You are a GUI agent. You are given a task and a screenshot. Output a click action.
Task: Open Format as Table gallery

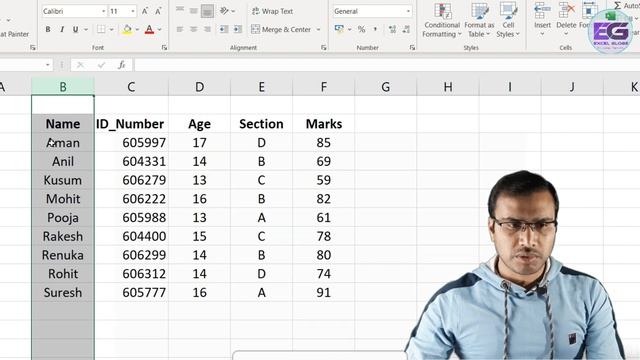tap(479, 20)
